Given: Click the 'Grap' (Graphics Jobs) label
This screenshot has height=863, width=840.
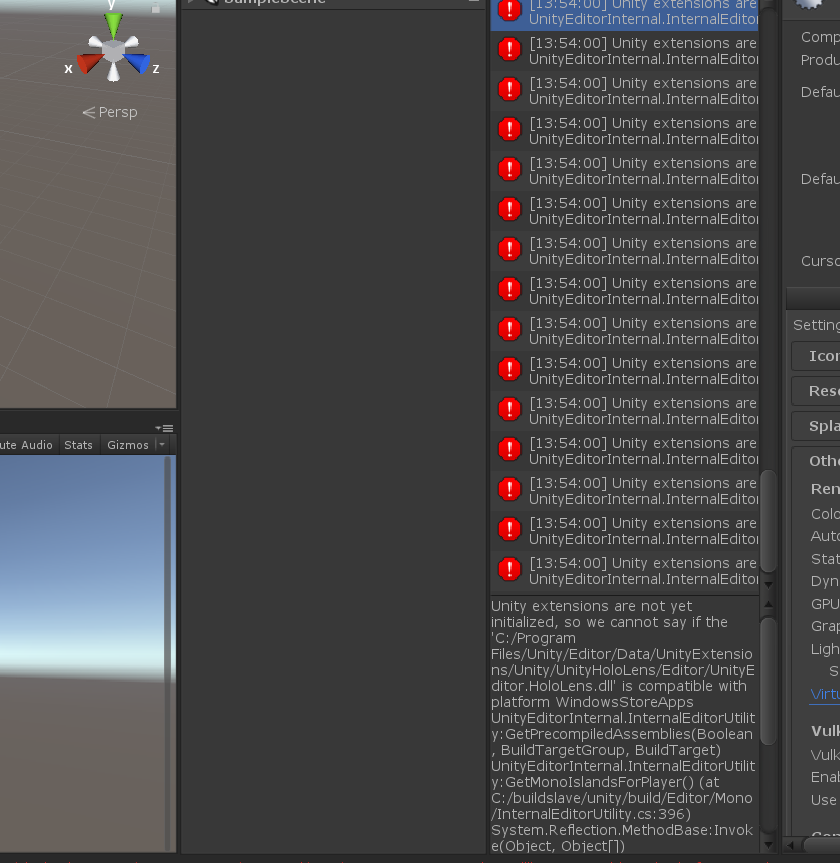Looking at the screenshot, I should point(825,626).
